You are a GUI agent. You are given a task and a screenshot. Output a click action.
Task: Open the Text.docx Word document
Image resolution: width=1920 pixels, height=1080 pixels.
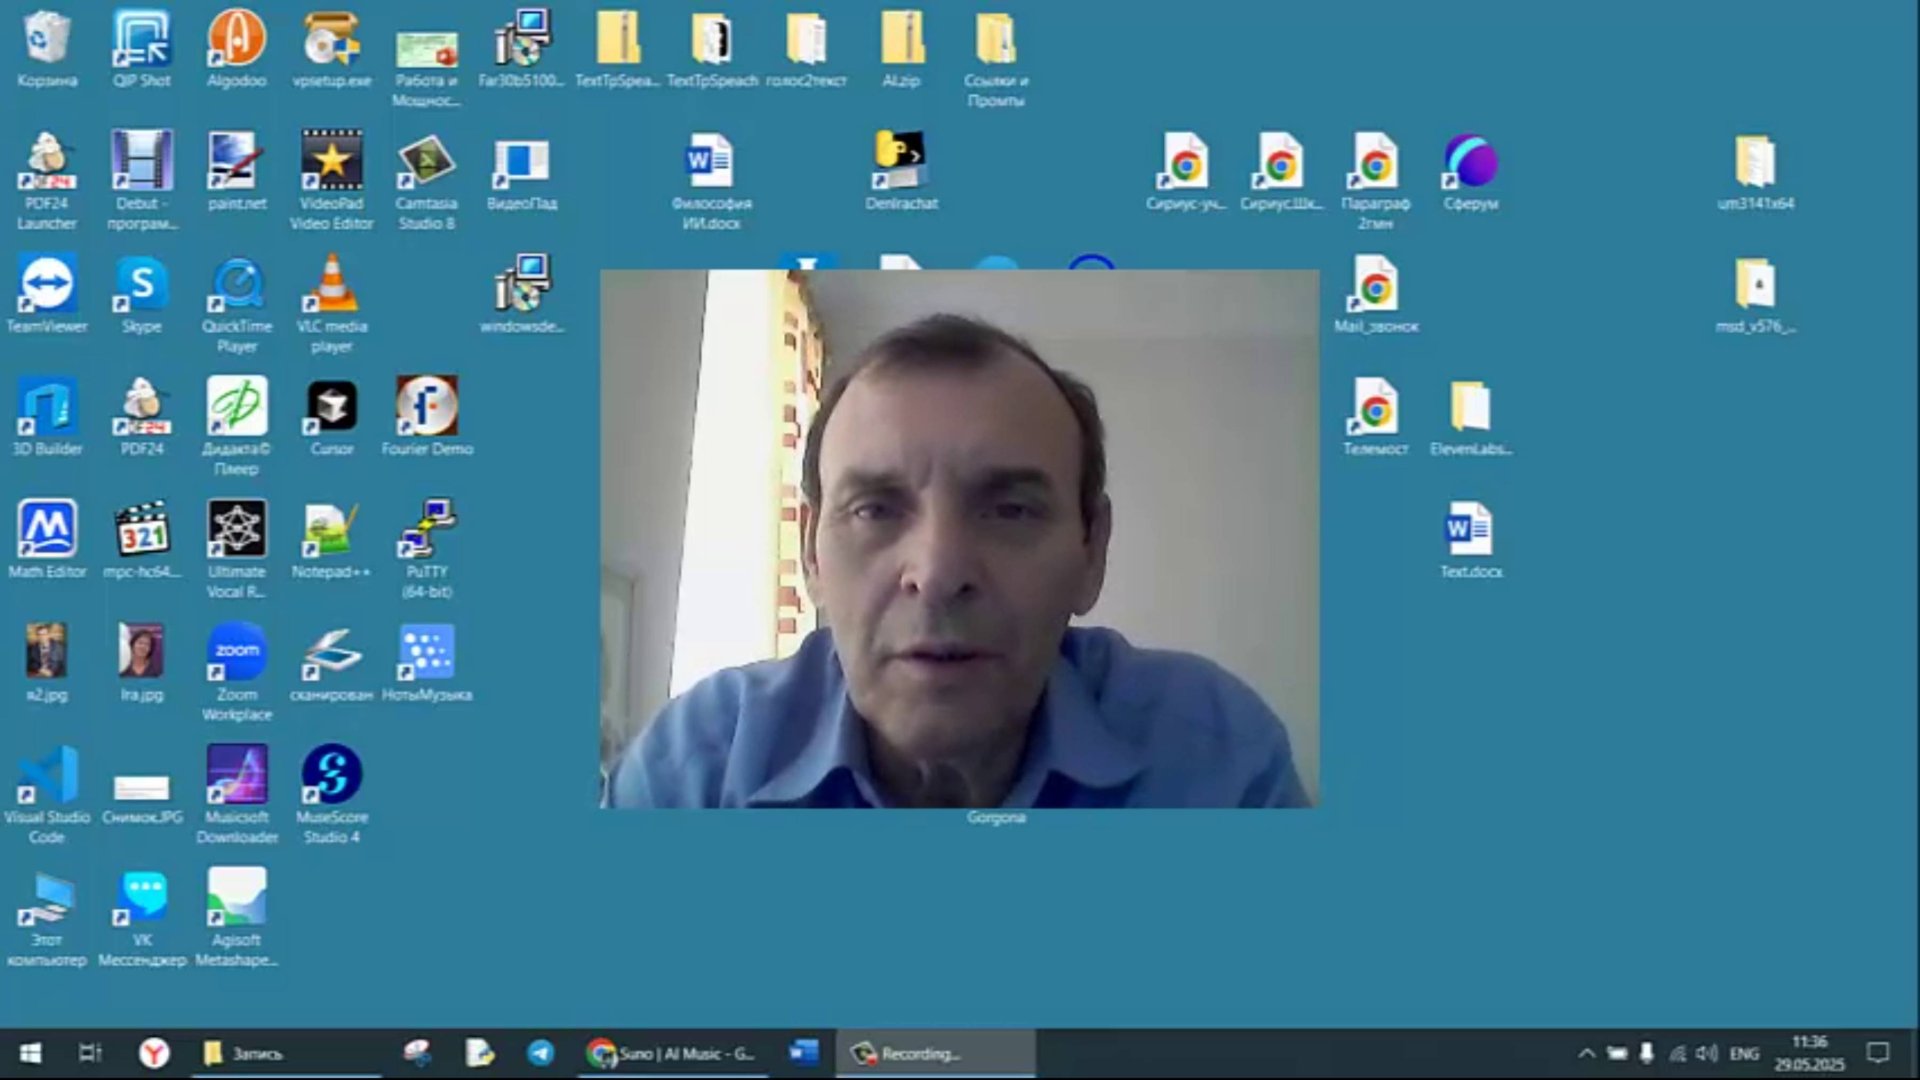[1470, 530]
